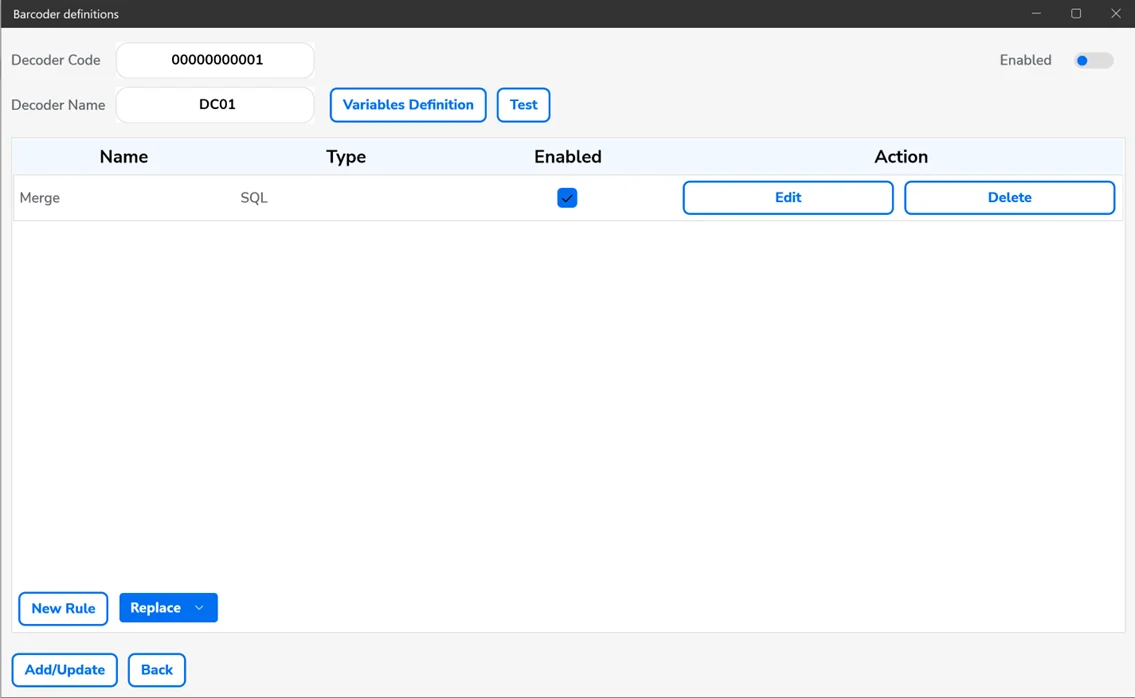Sort by the Name column header
1135x698 pixels.
124,157
